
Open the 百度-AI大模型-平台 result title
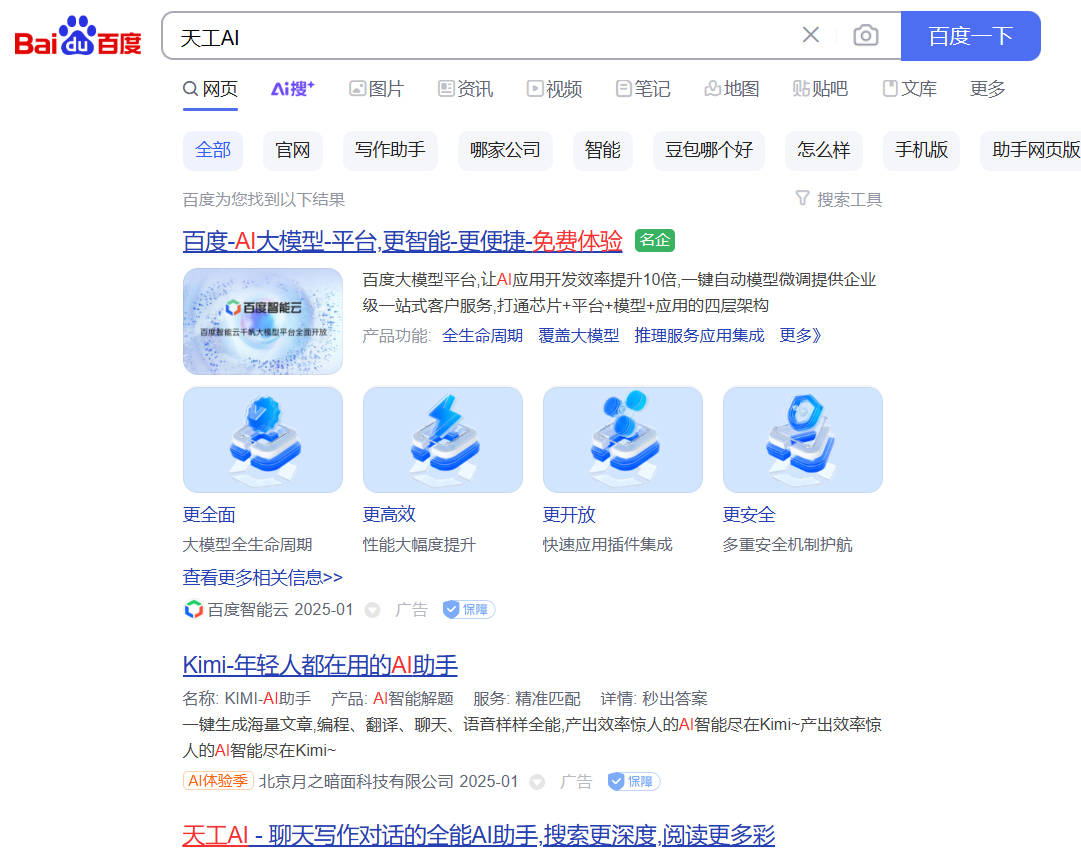click(403, 241)
